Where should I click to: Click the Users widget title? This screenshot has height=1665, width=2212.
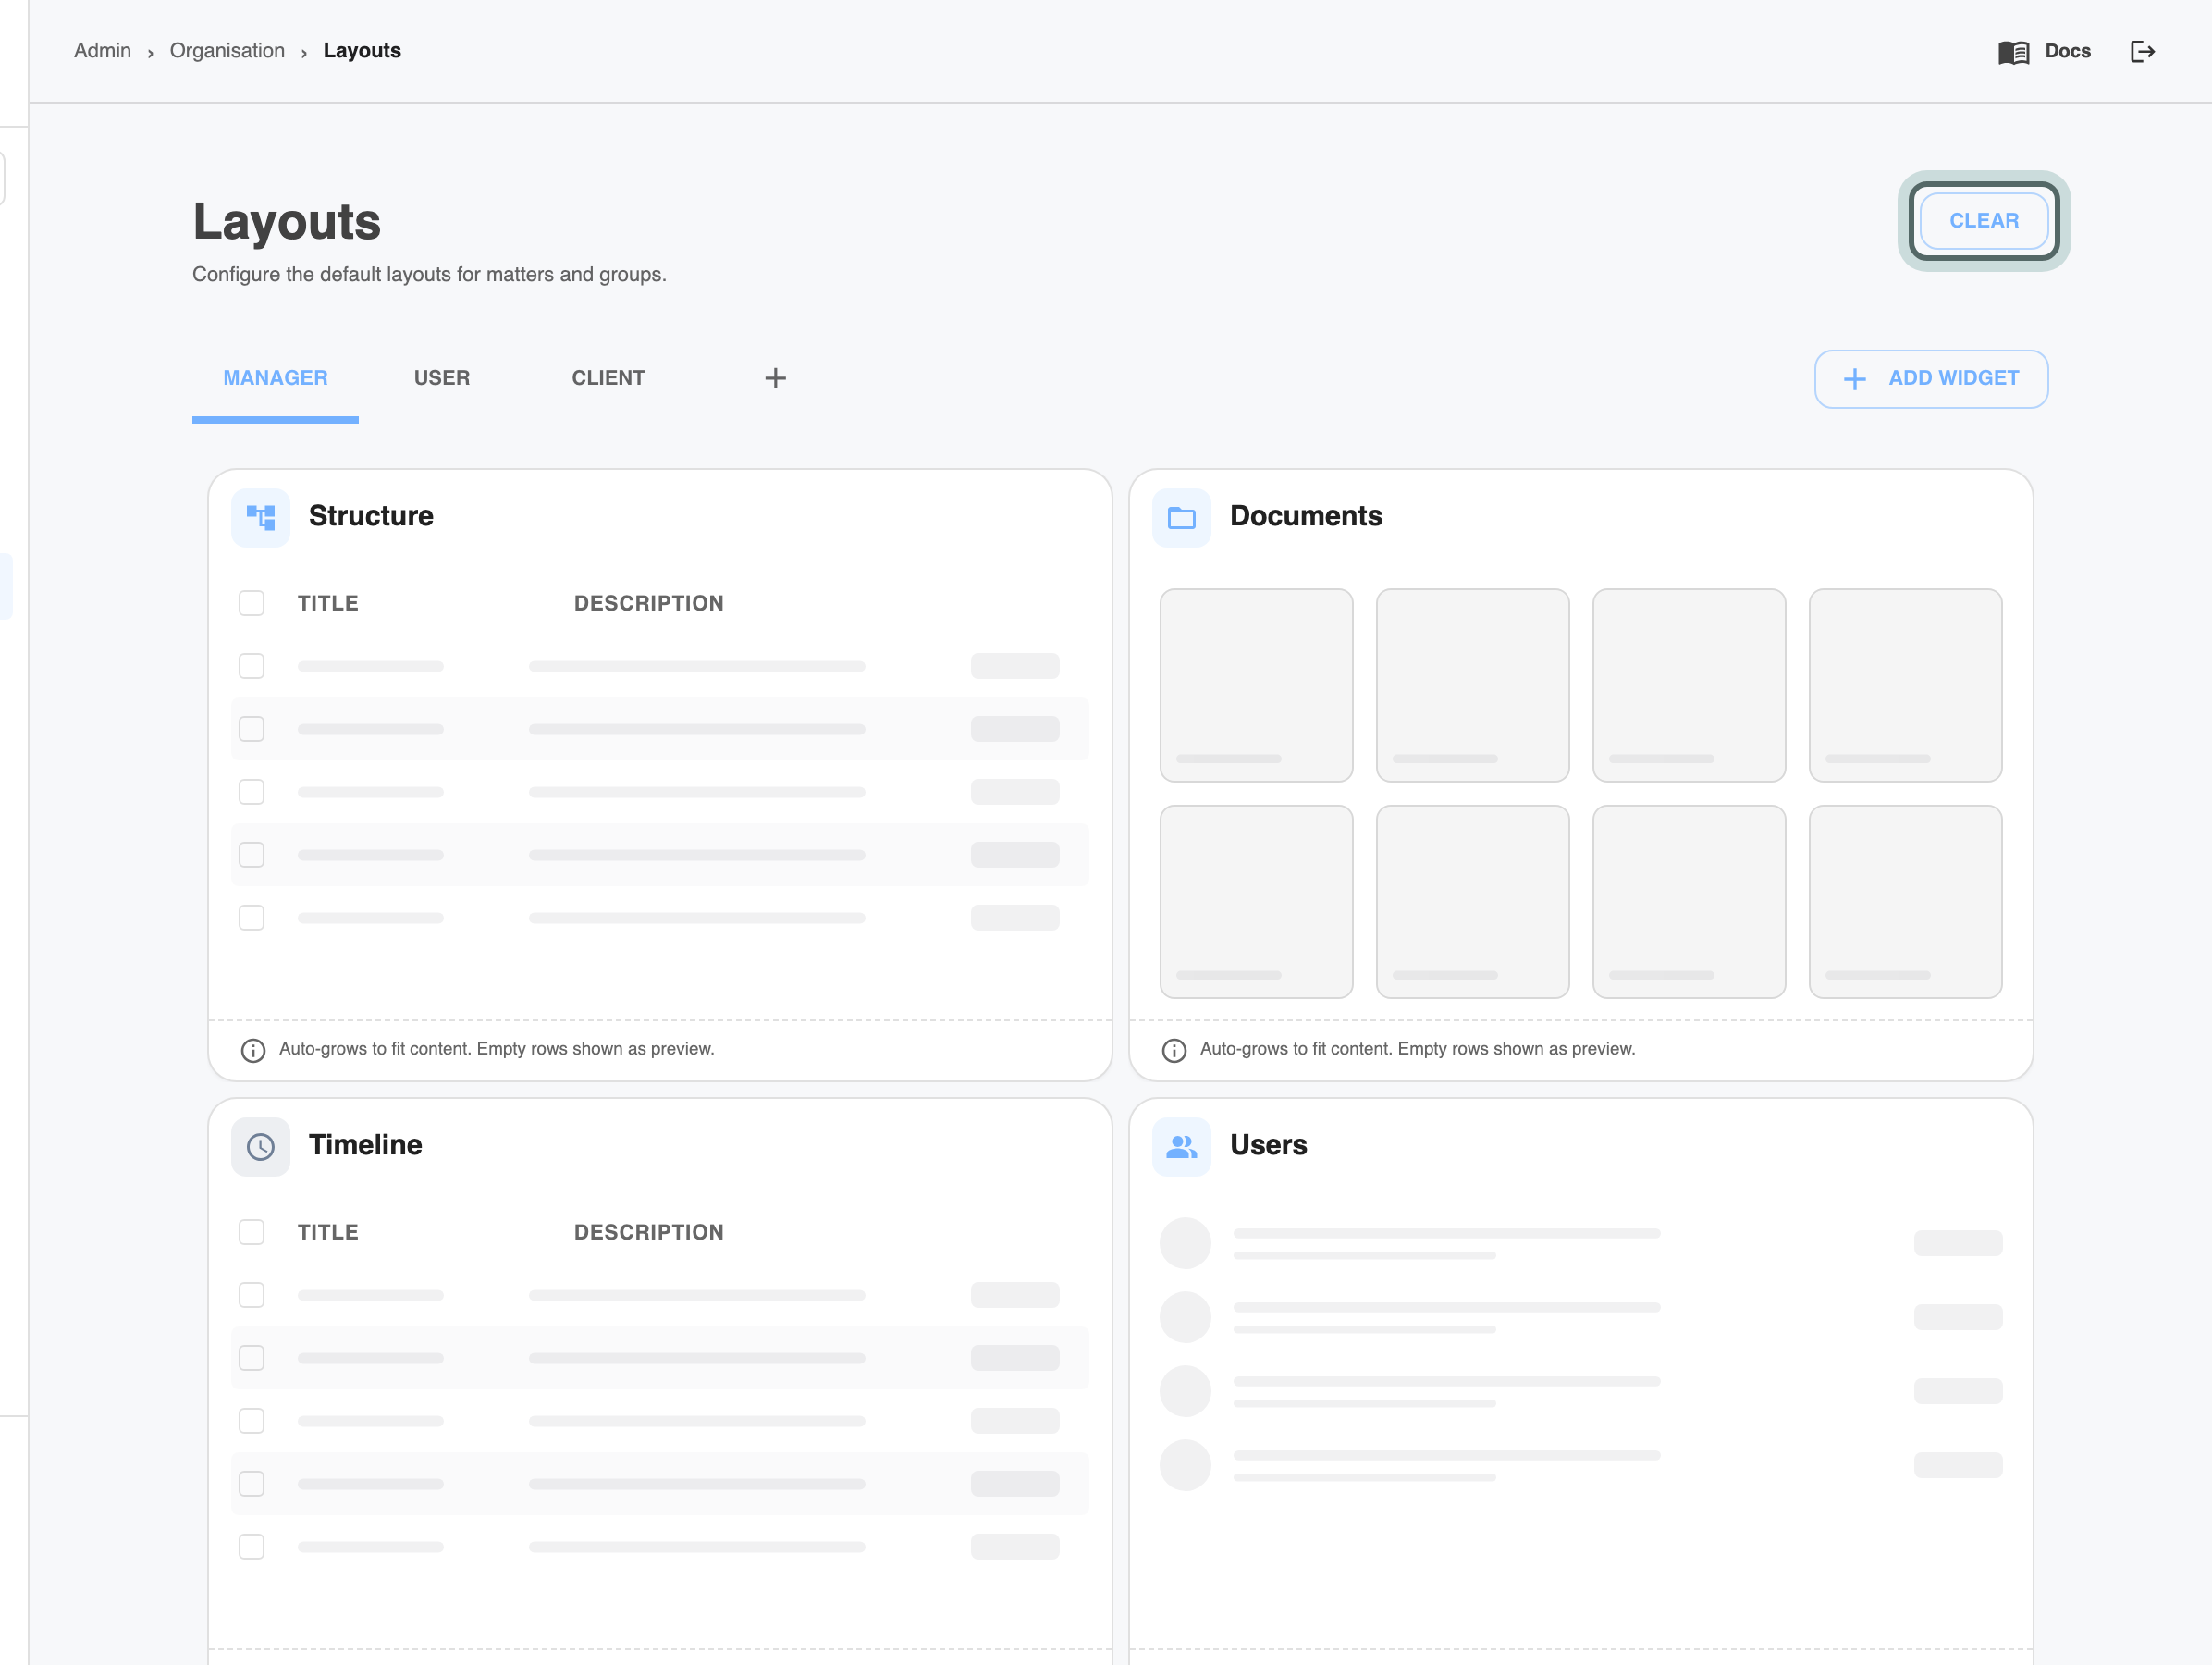1268,1145
